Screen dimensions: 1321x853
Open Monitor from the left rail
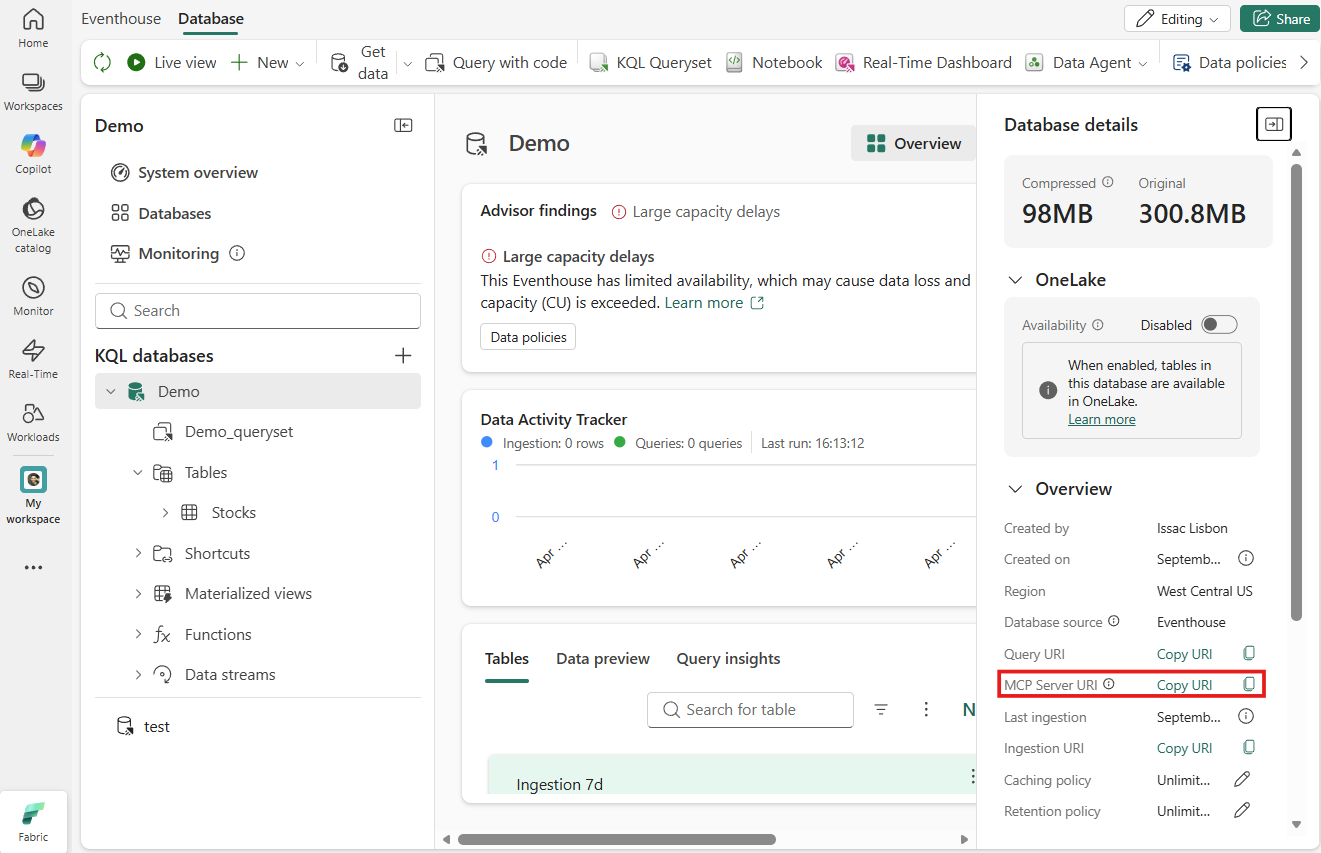click(x=33, y=296)
